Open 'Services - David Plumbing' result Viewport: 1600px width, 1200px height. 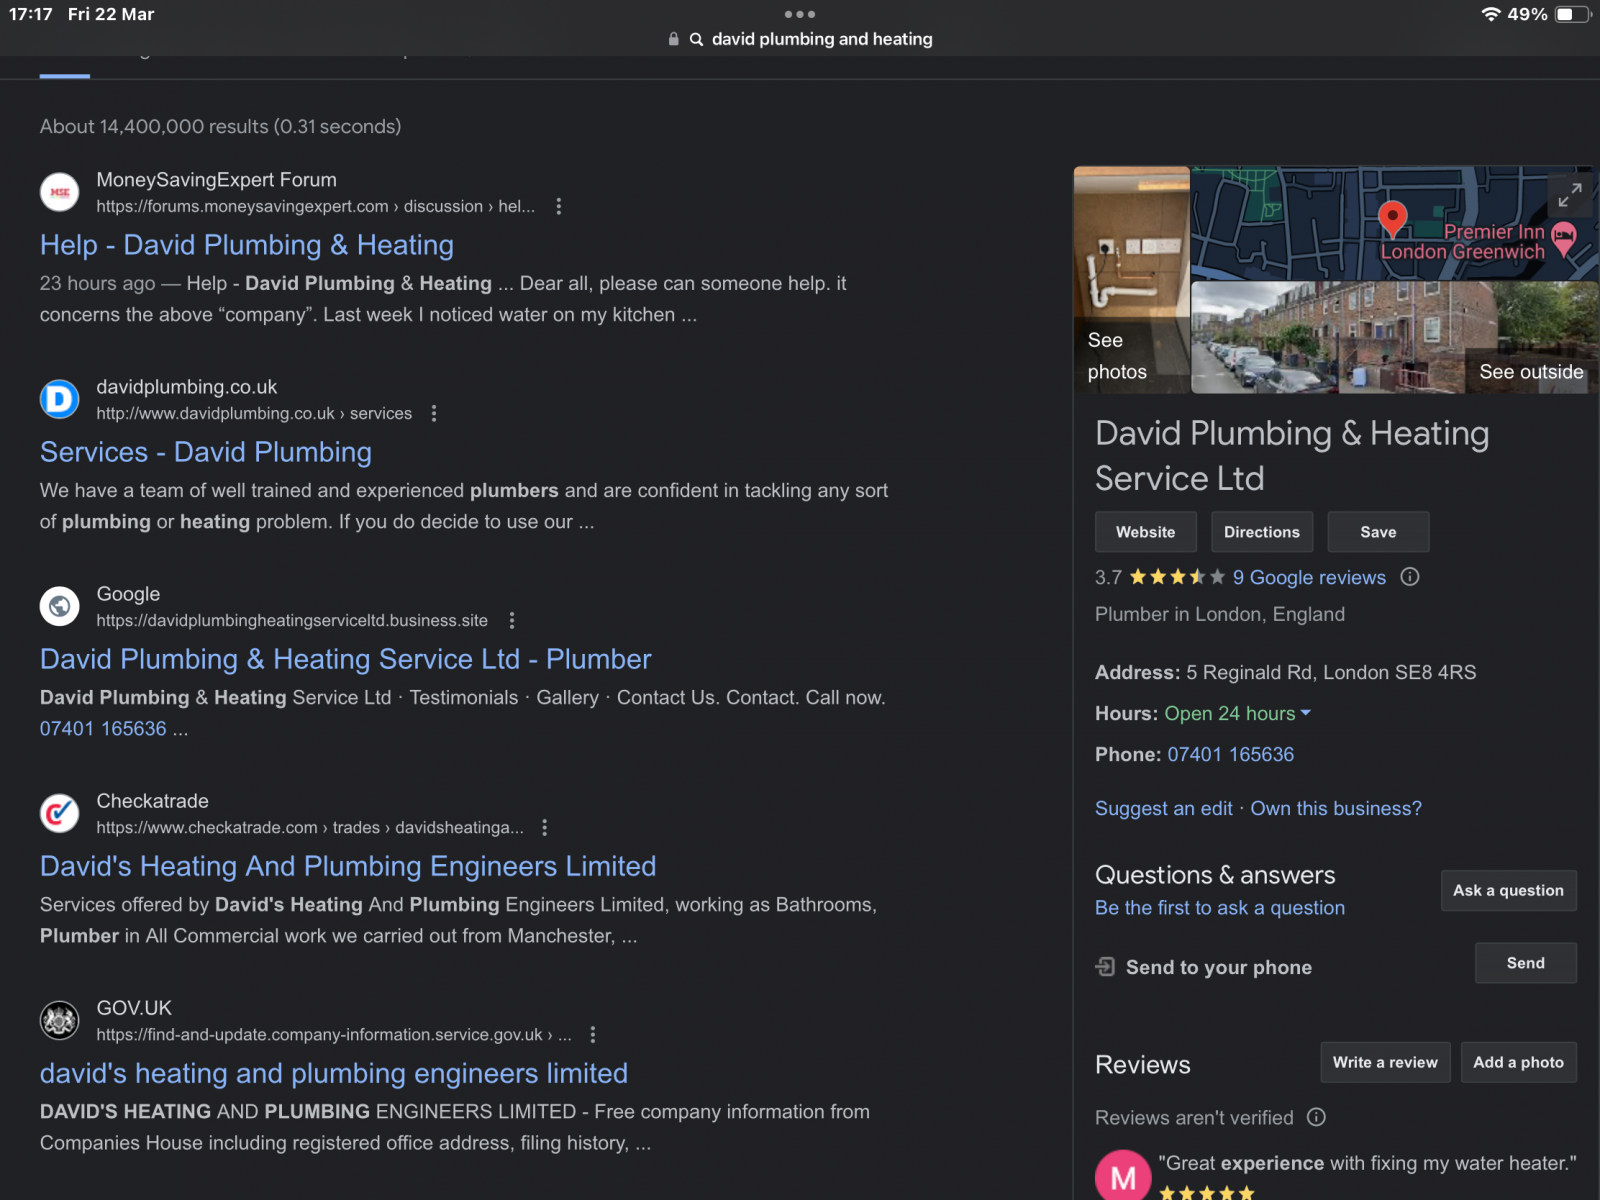[206, 452]
